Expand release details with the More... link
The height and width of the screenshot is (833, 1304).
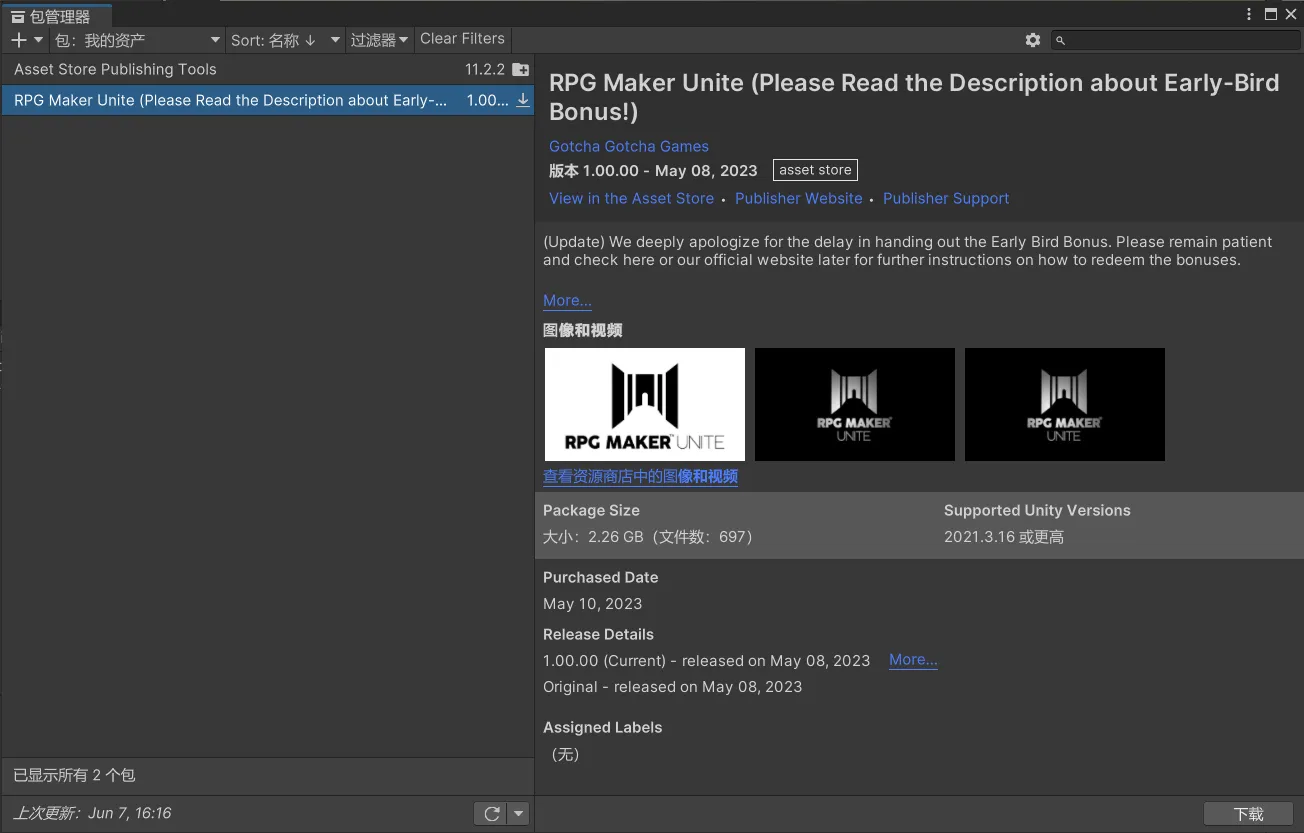[913, 660]
